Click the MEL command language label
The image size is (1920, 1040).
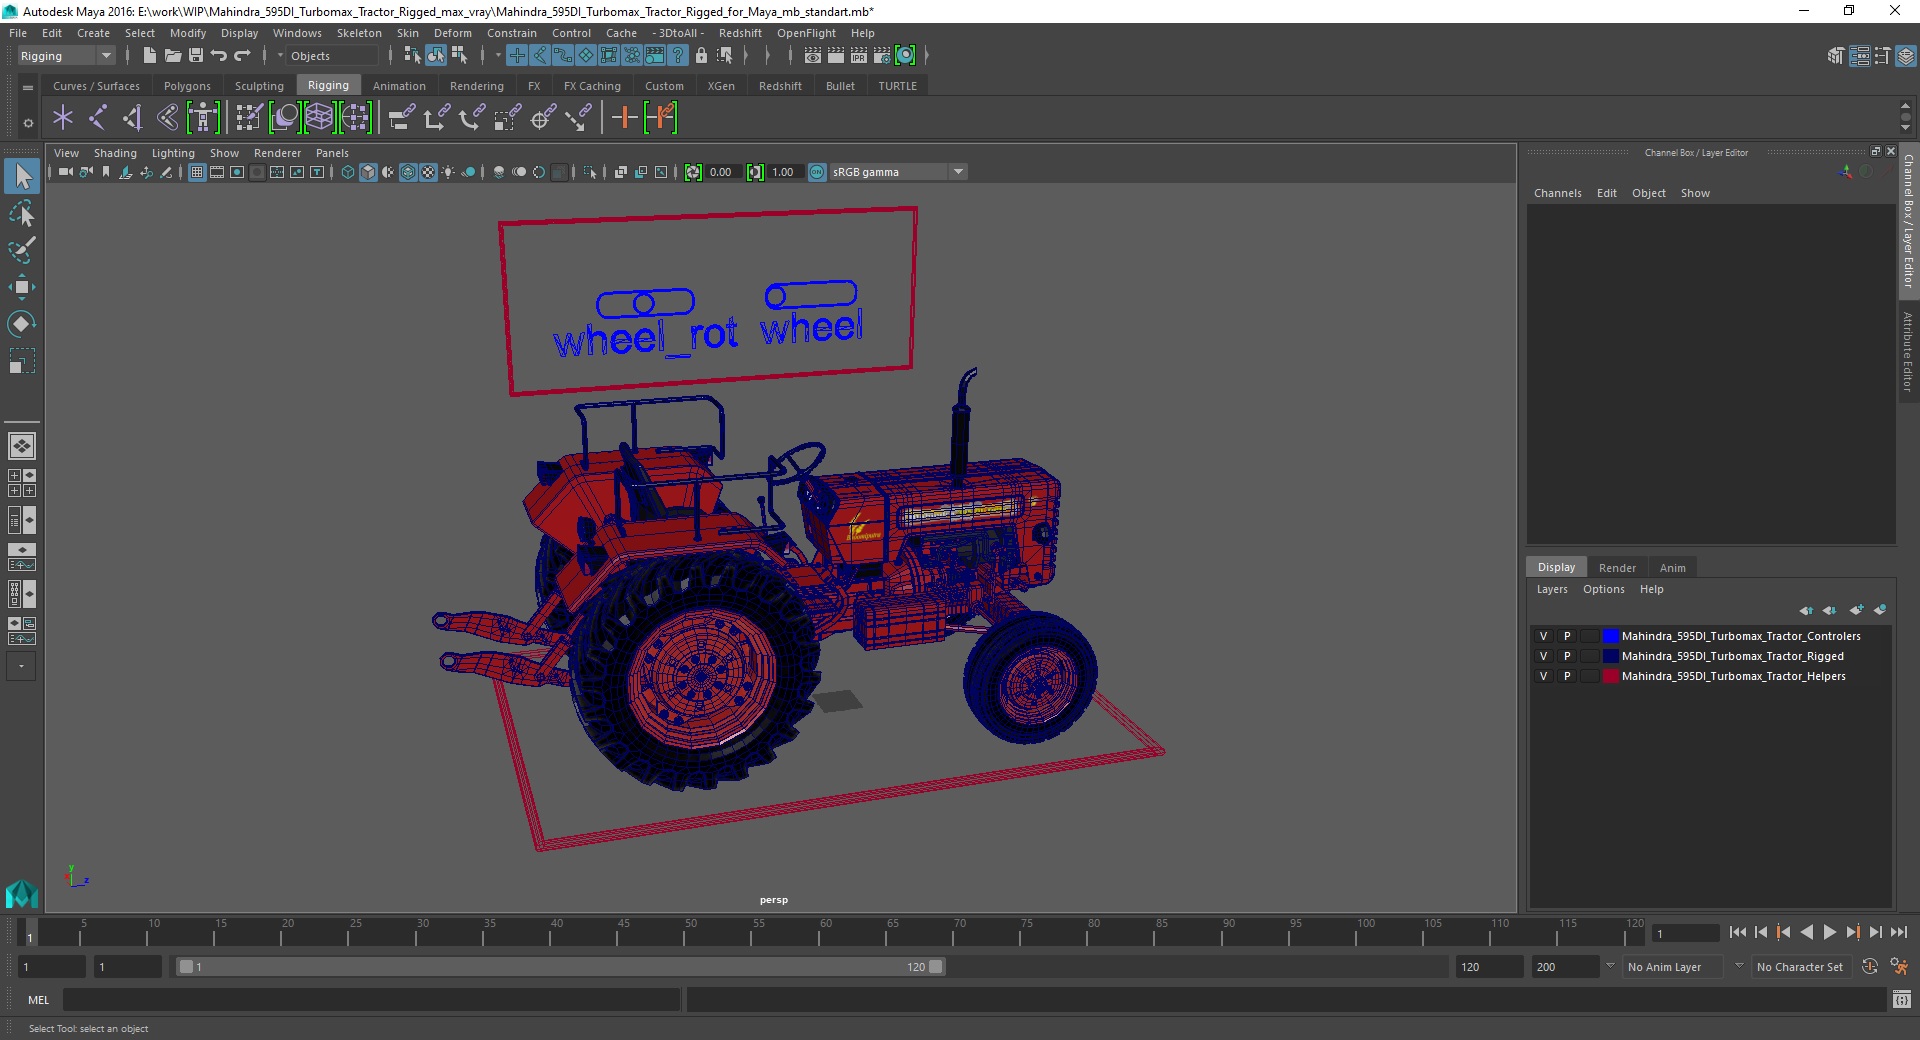pos(38,1000)
